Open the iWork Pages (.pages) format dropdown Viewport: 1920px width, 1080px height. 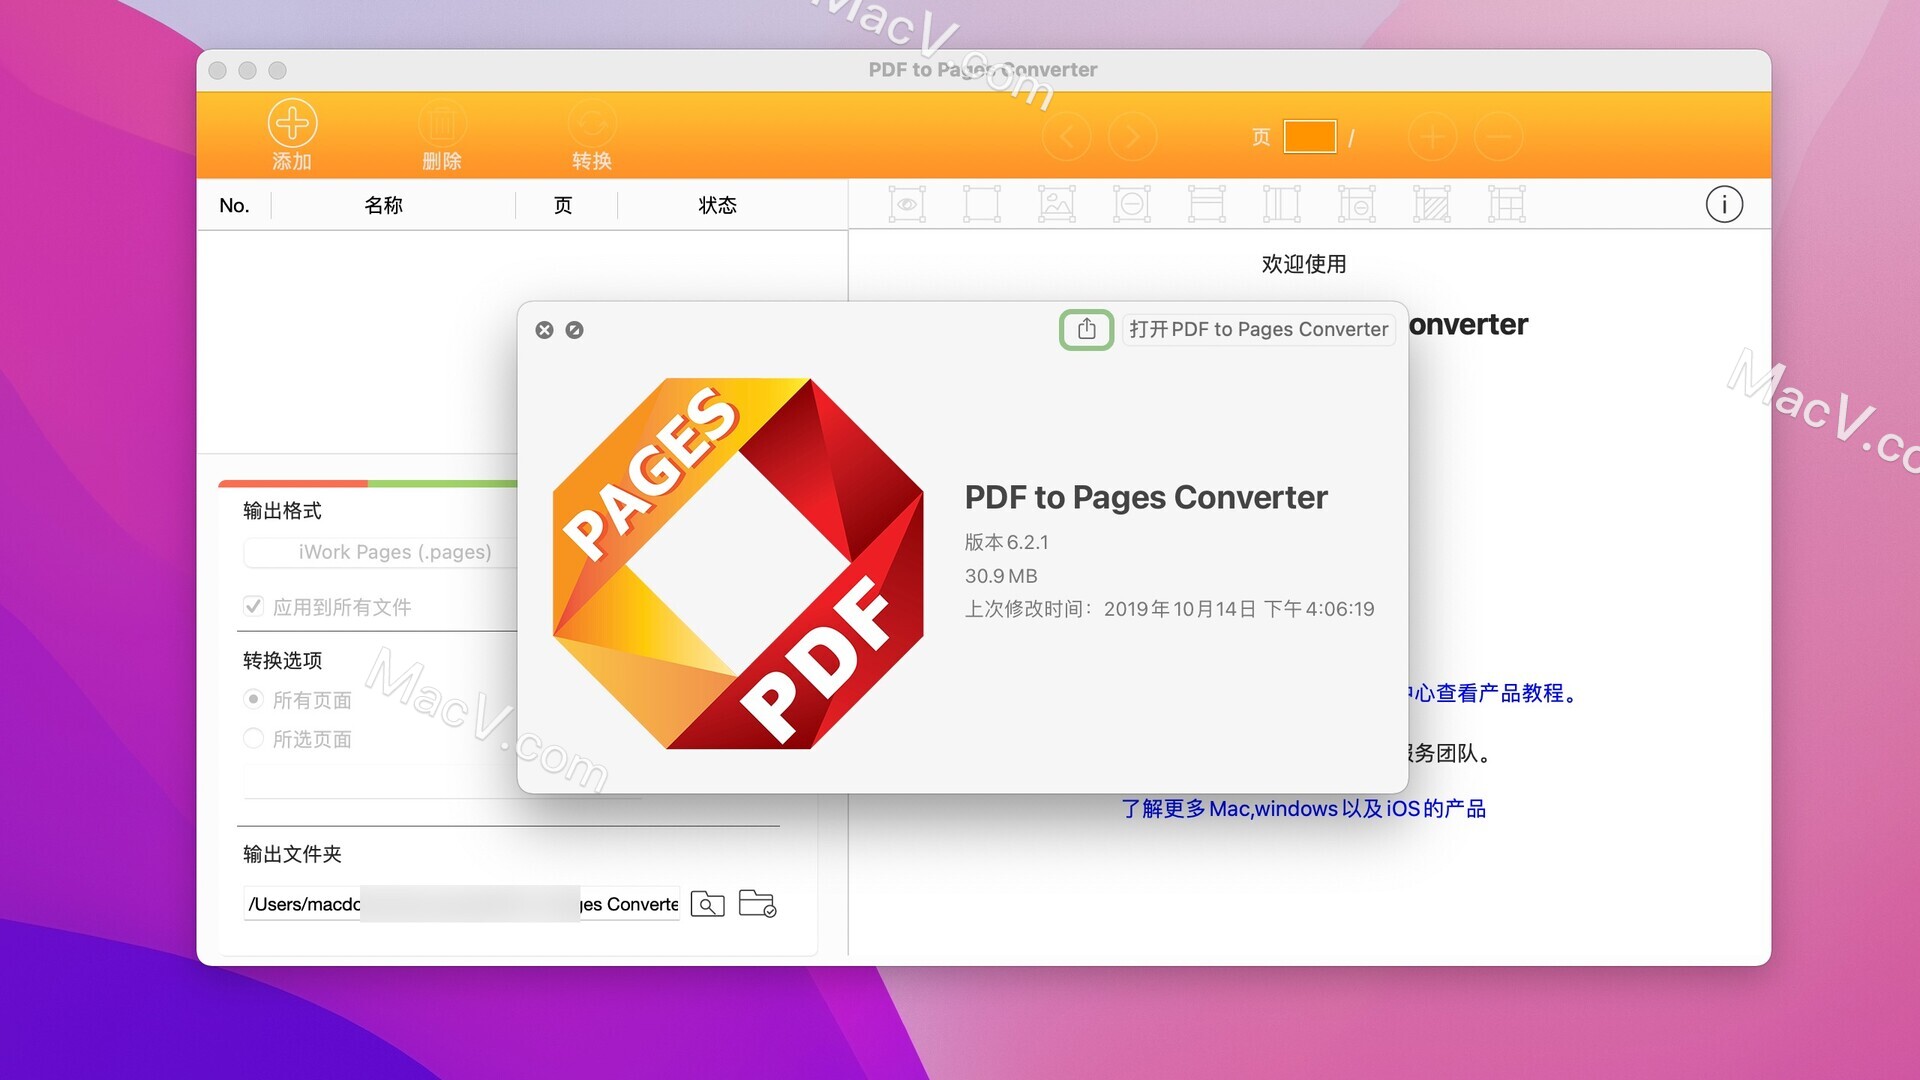click(x=380, y=552)
